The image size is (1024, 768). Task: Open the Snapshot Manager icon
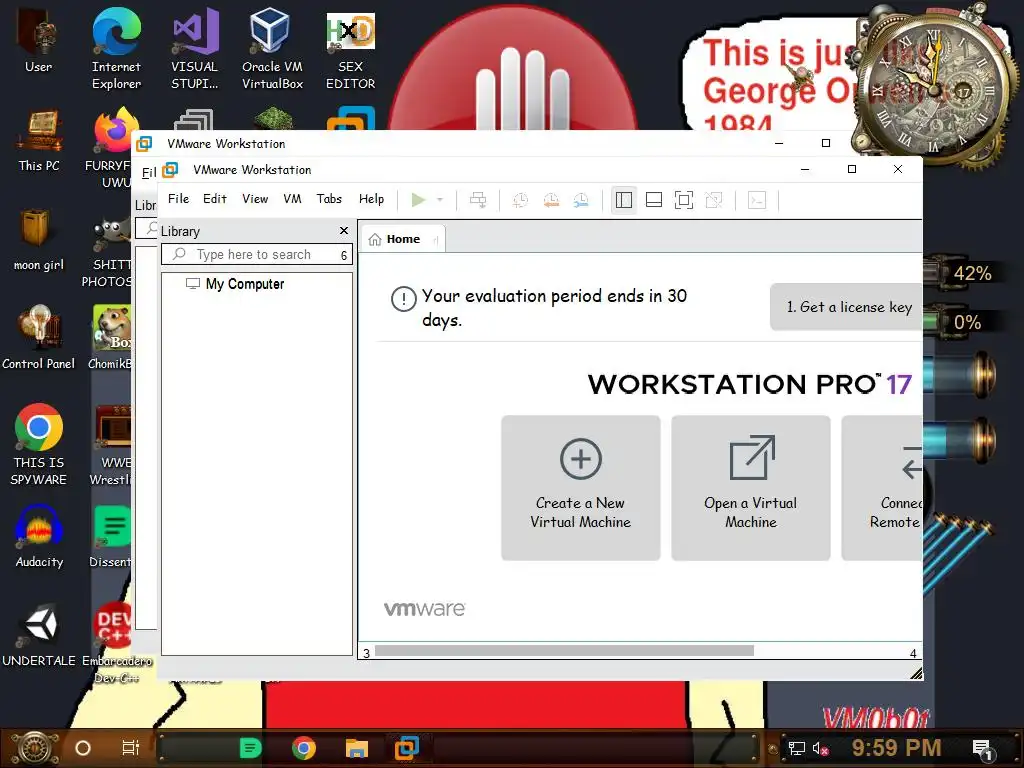[x=581, y=200]
